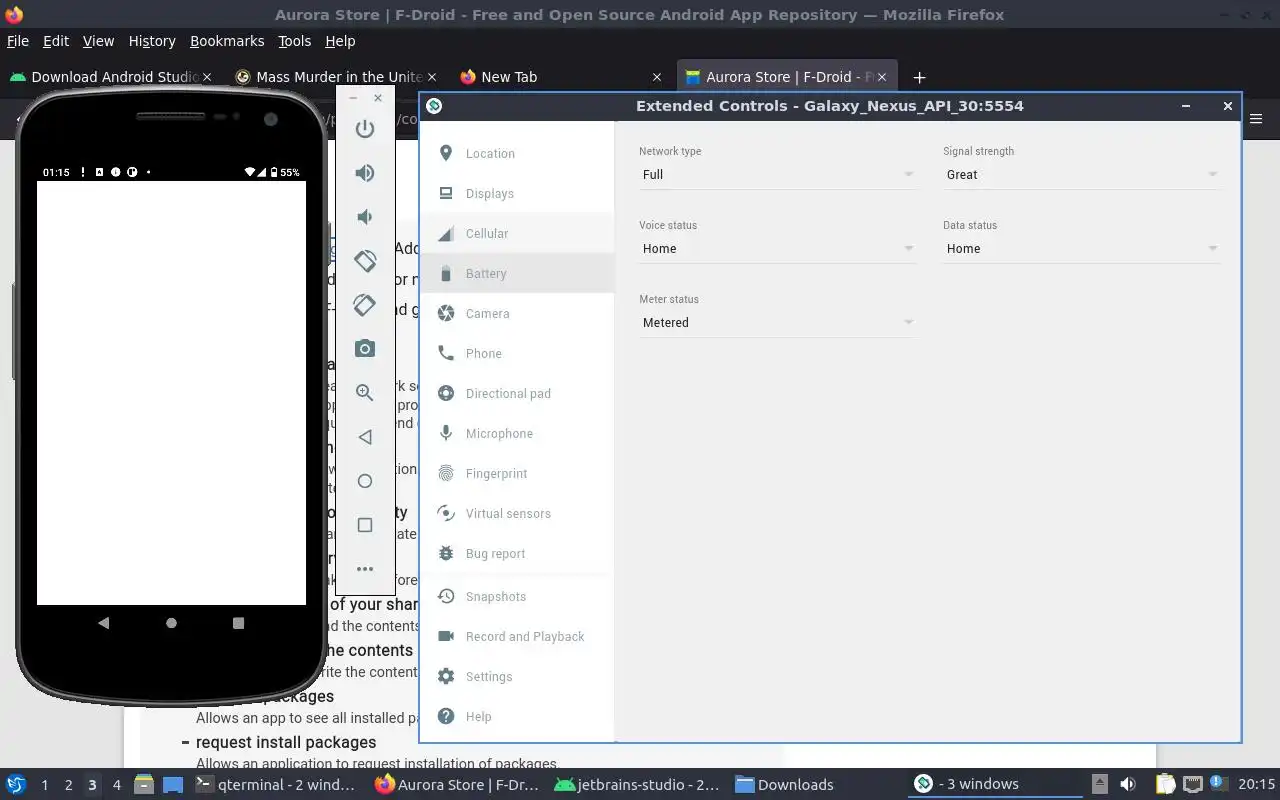The image size is (1280, 800).
Task: Expand the Data status dropdown
Action: [x=1081, y=249]
